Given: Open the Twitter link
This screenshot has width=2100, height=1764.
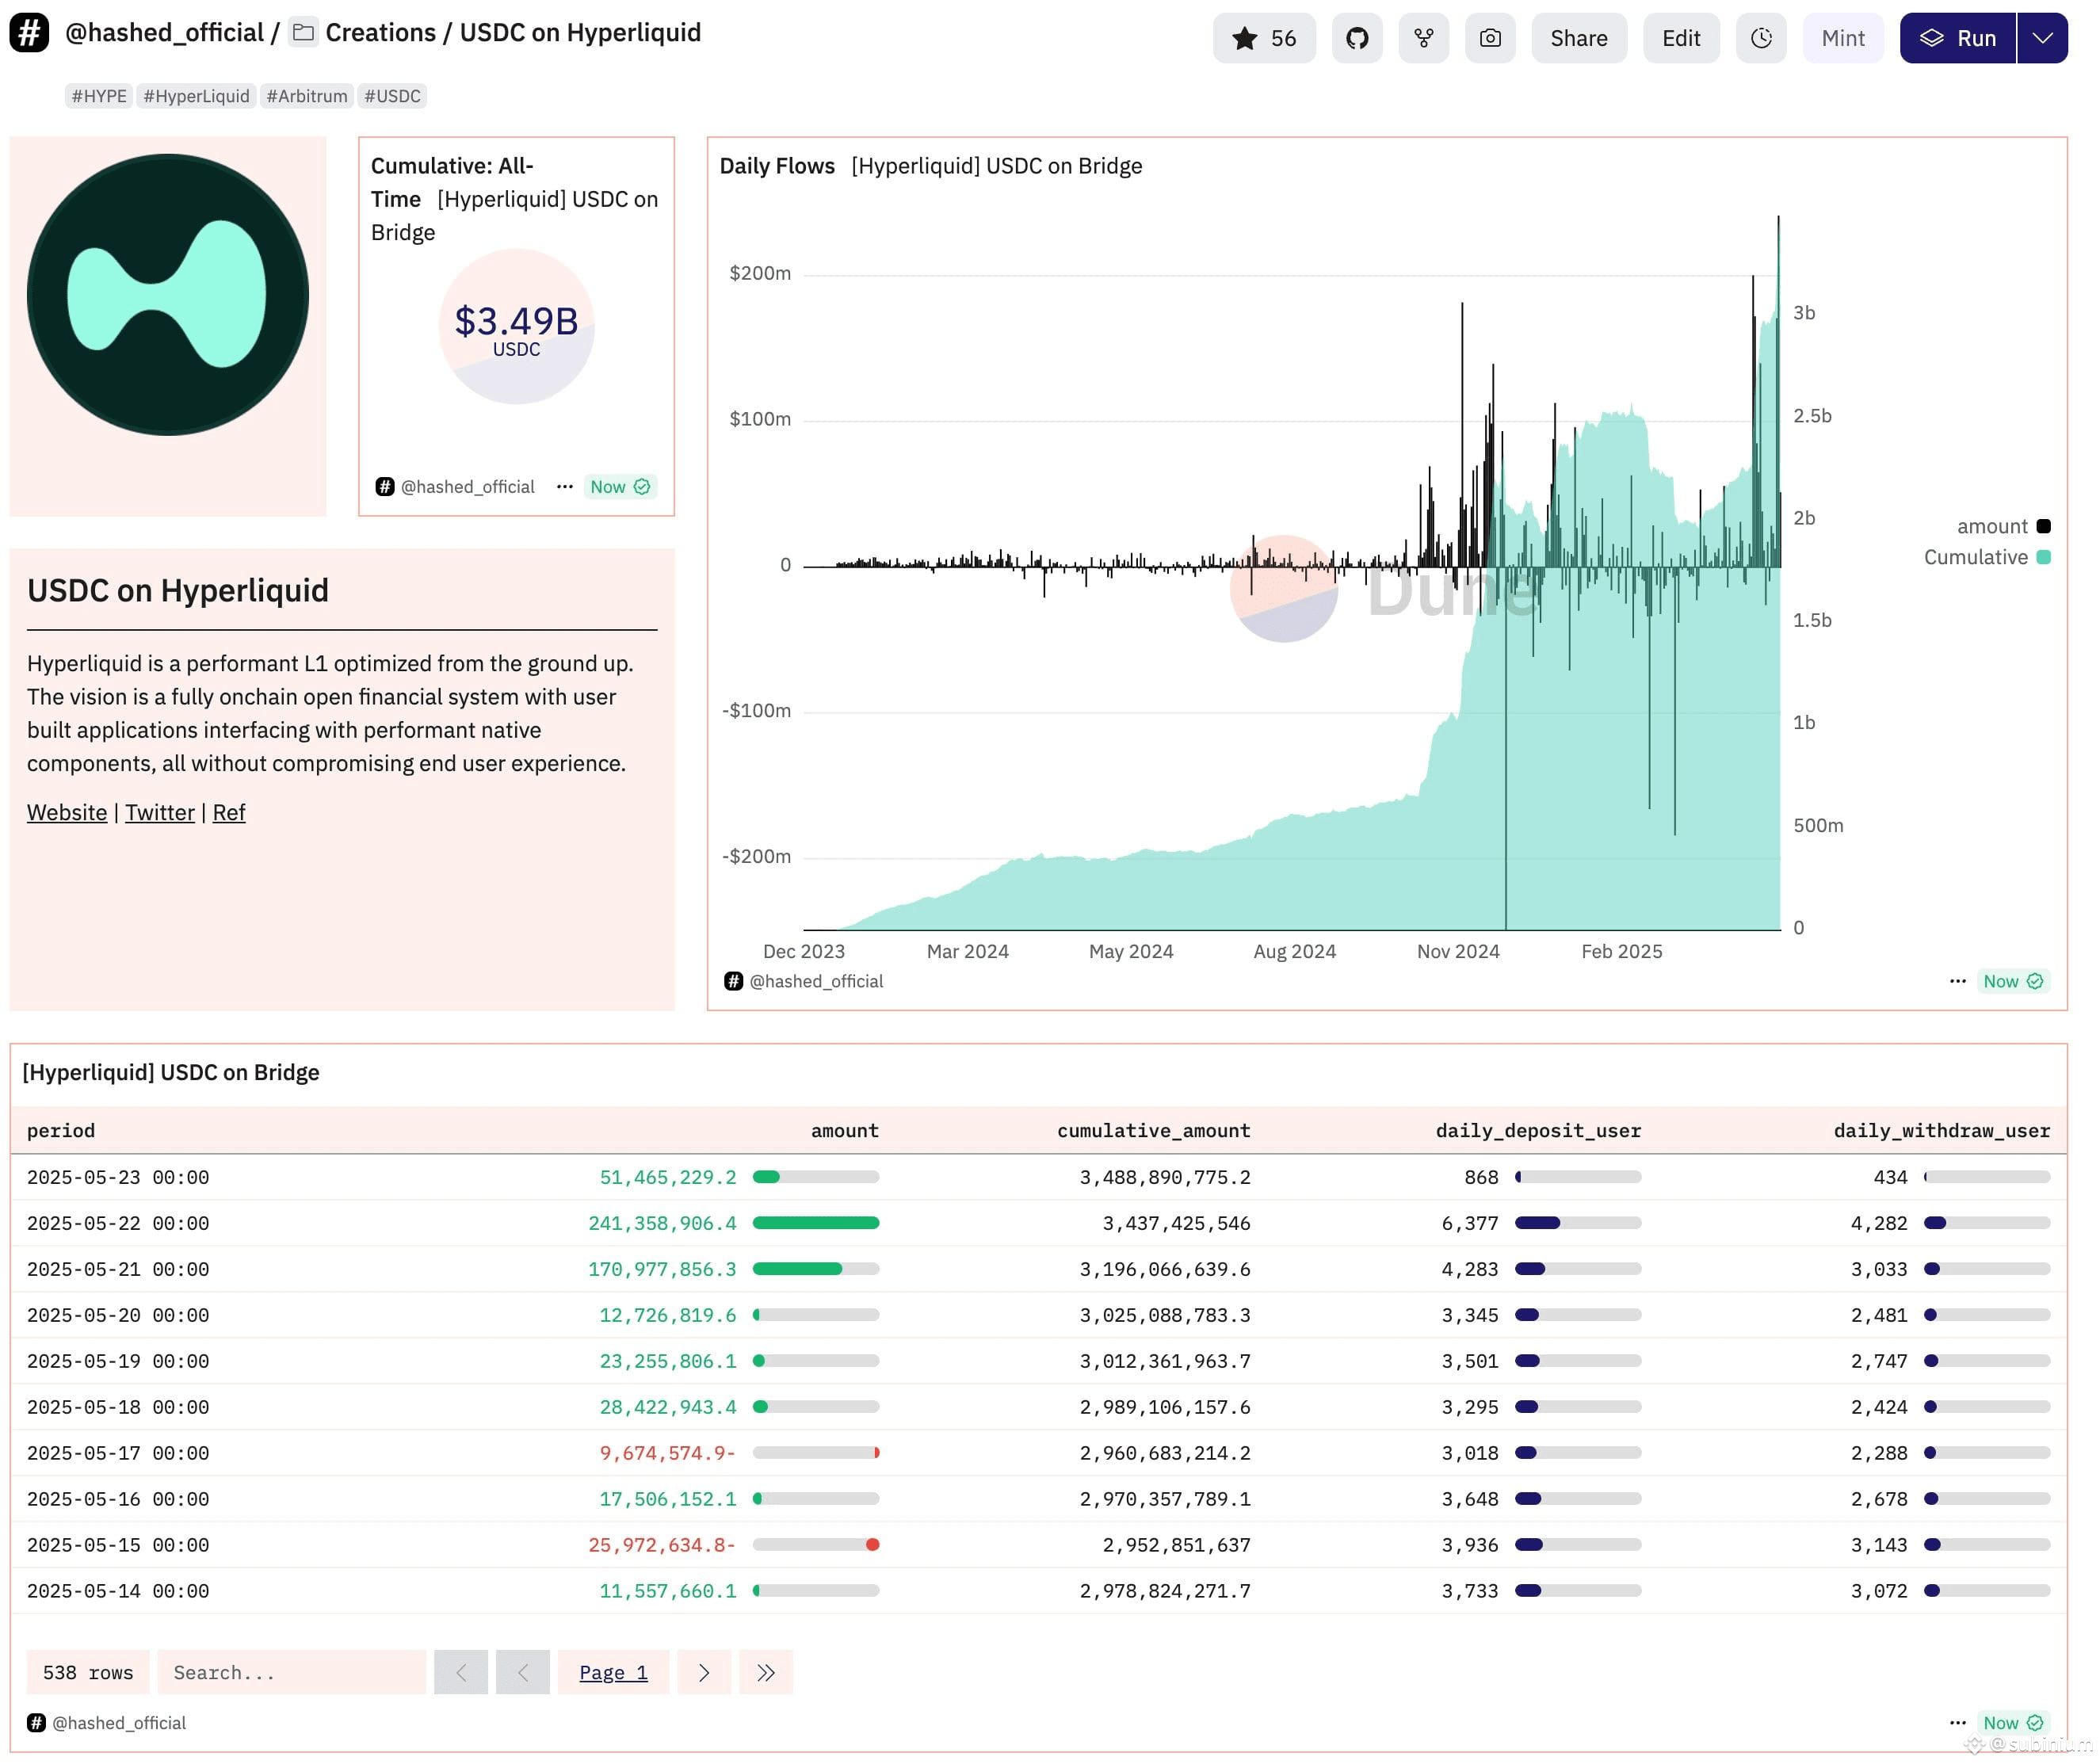Looking at the screenshot, I should (x=160, y=812).
